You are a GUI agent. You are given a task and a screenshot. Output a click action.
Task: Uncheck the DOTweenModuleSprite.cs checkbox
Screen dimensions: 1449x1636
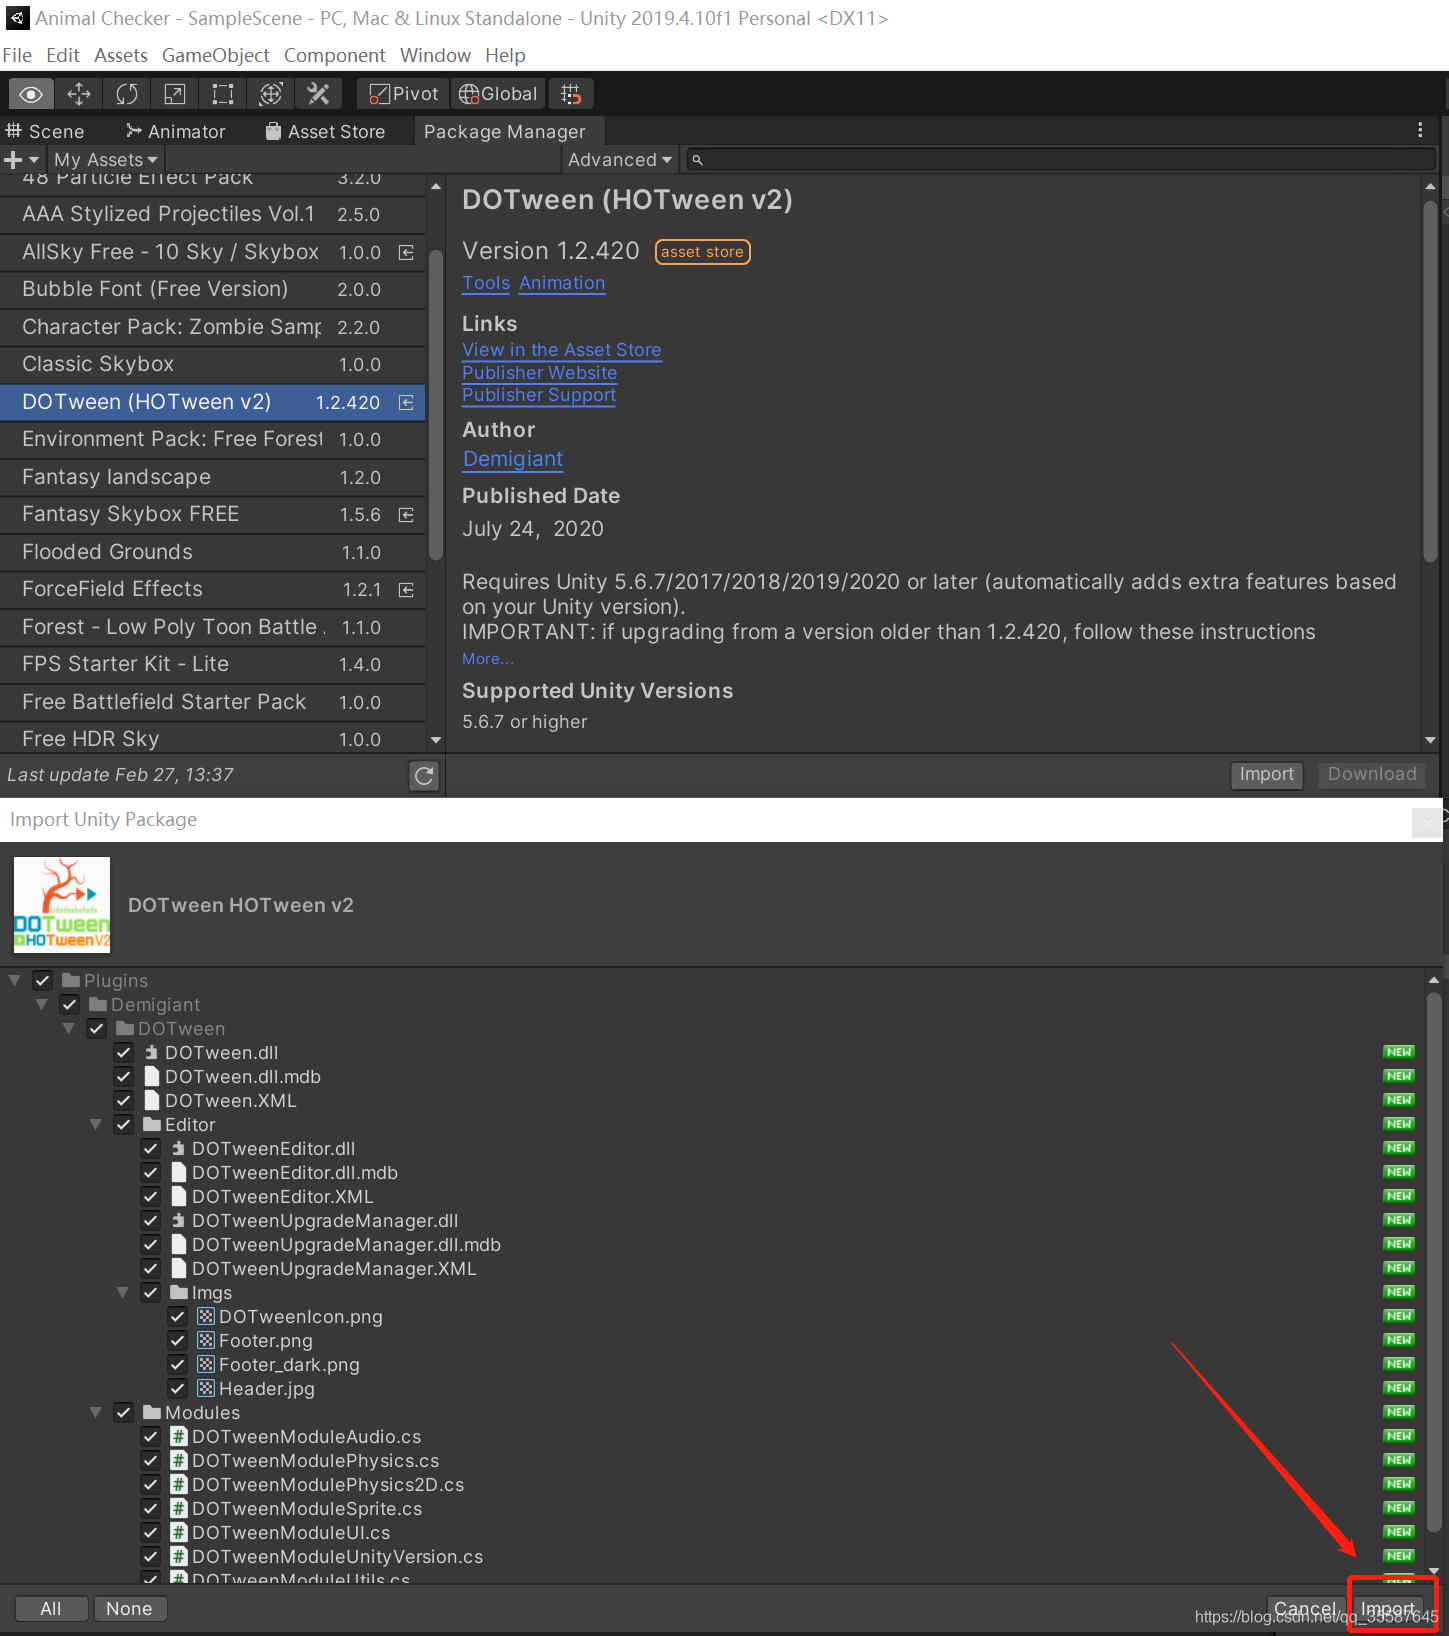click(x=150, y=1508)
